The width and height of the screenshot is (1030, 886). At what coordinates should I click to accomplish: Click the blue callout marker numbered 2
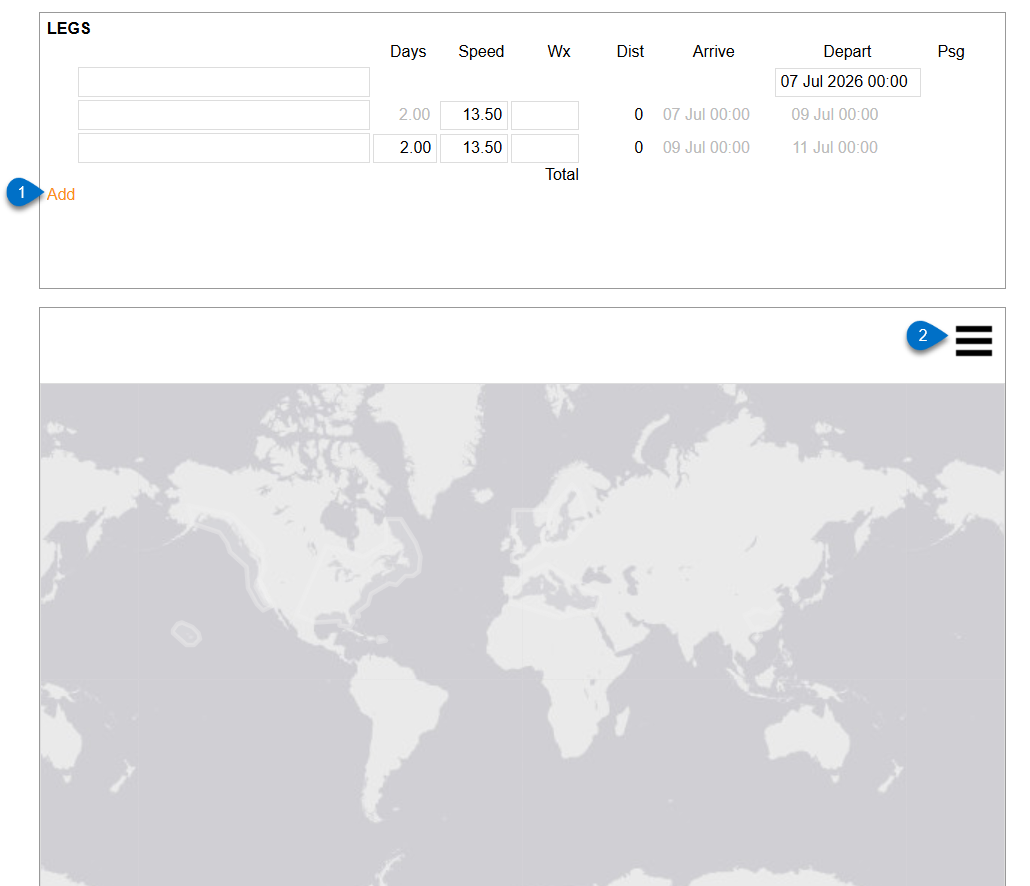coord(923,336)
